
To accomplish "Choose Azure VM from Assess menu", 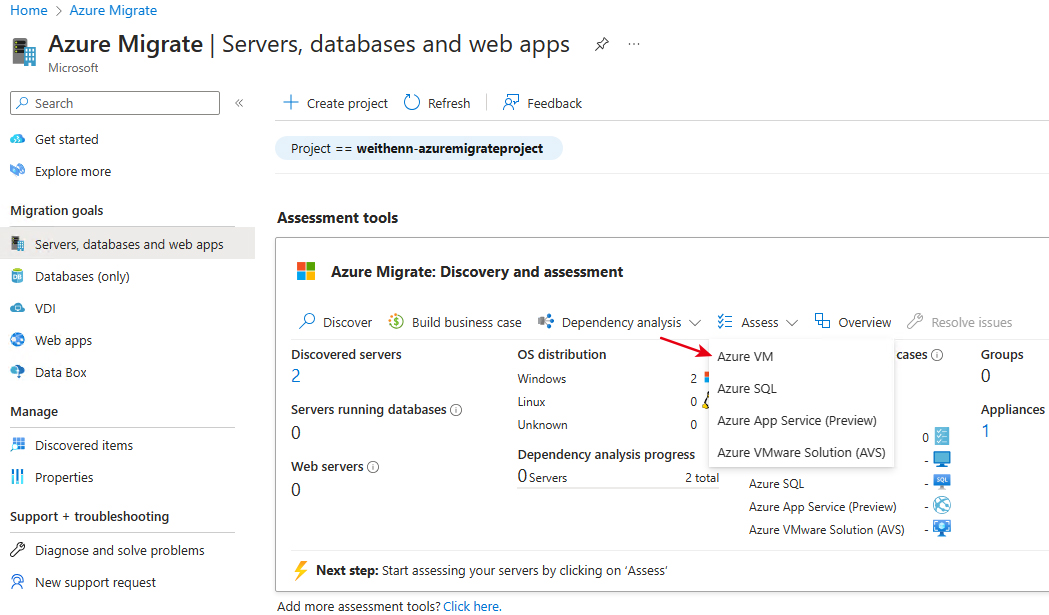I will [745, 357].
